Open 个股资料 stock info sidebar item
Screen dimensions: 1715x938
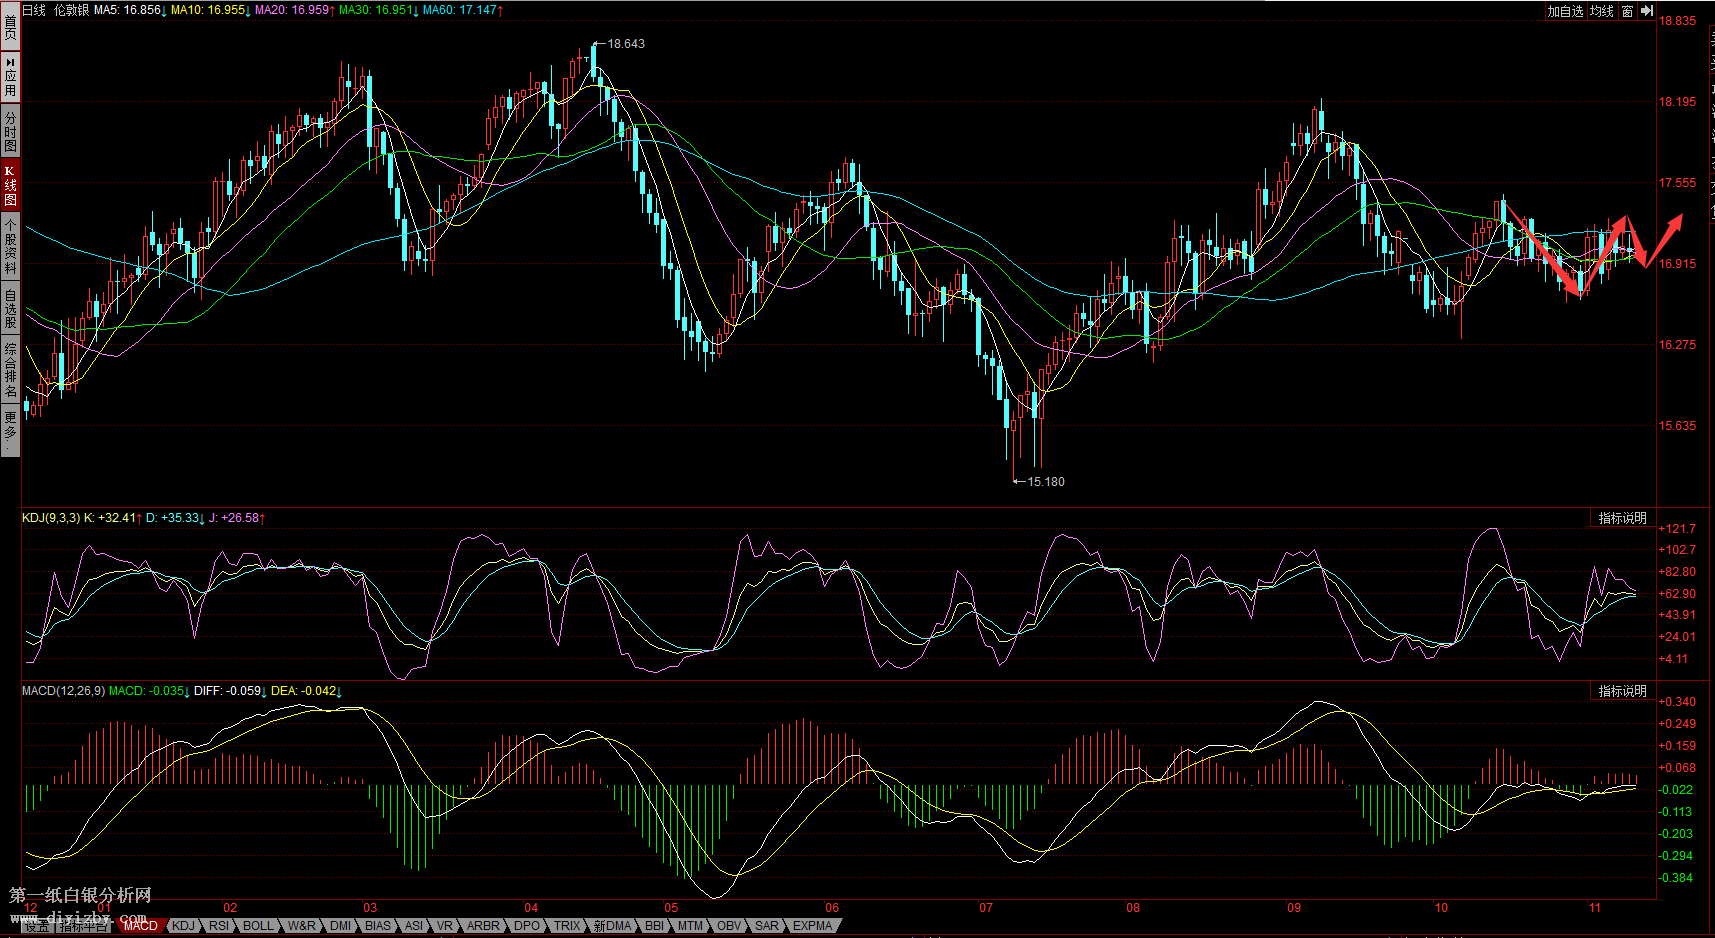tap(10, 246)
